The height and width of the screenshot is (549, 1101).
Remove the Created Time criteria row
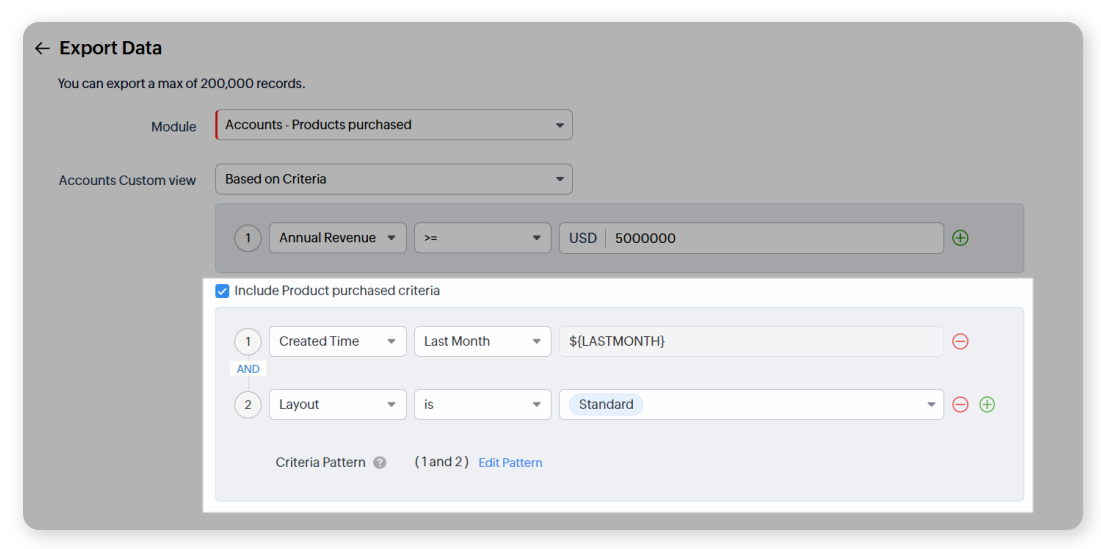click(x=960, y=341)
